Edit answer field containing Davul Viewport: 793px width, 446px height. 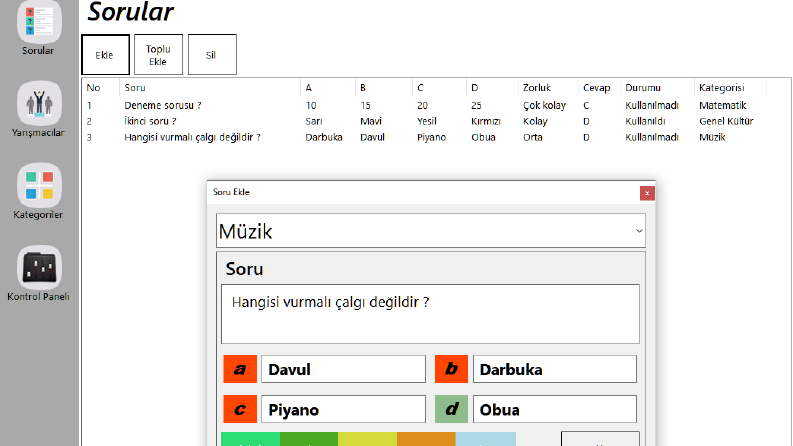[x=343, y=369]
